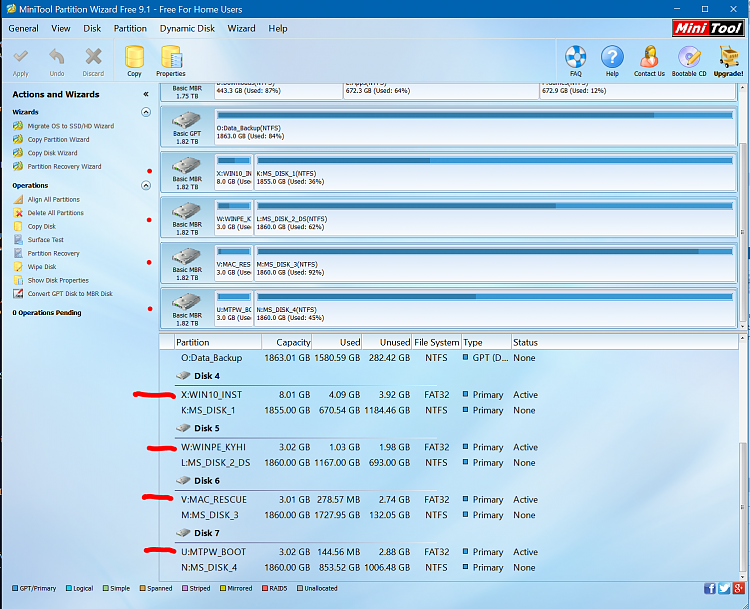The image size is (750, 609).
Task: Click the Undo arrow icon
Action: click(x=56, y=57)
